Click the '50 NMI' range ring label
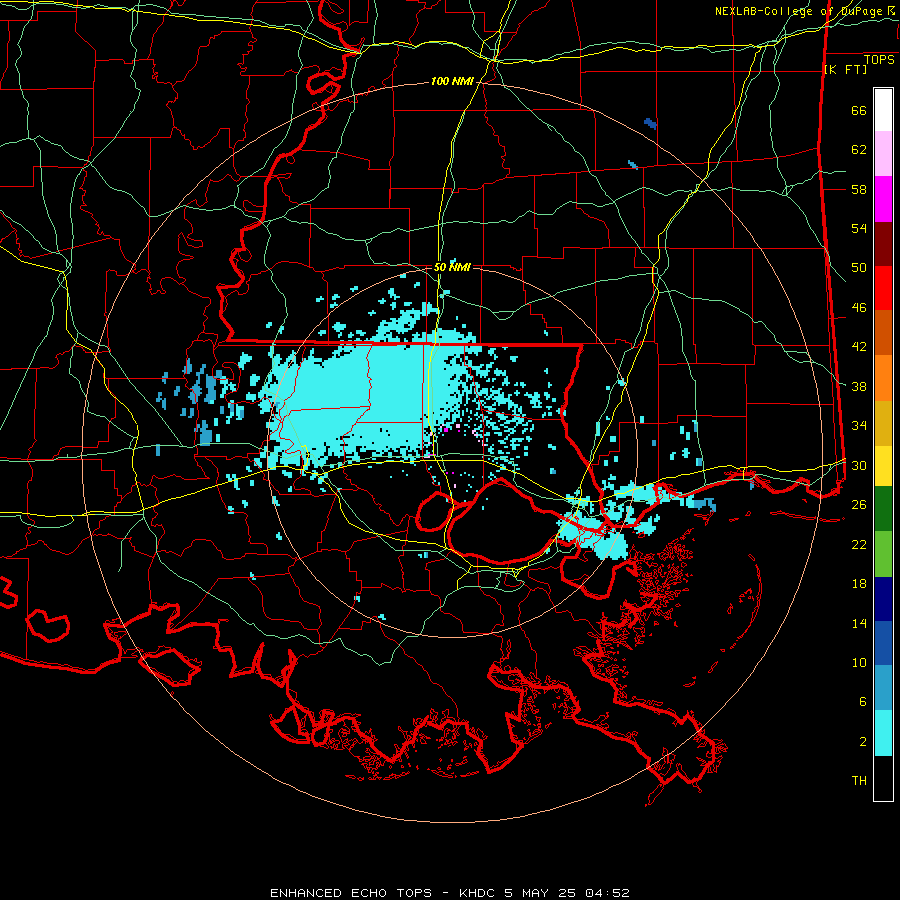Viewport: 900px width, 900px height. (452, 267)
